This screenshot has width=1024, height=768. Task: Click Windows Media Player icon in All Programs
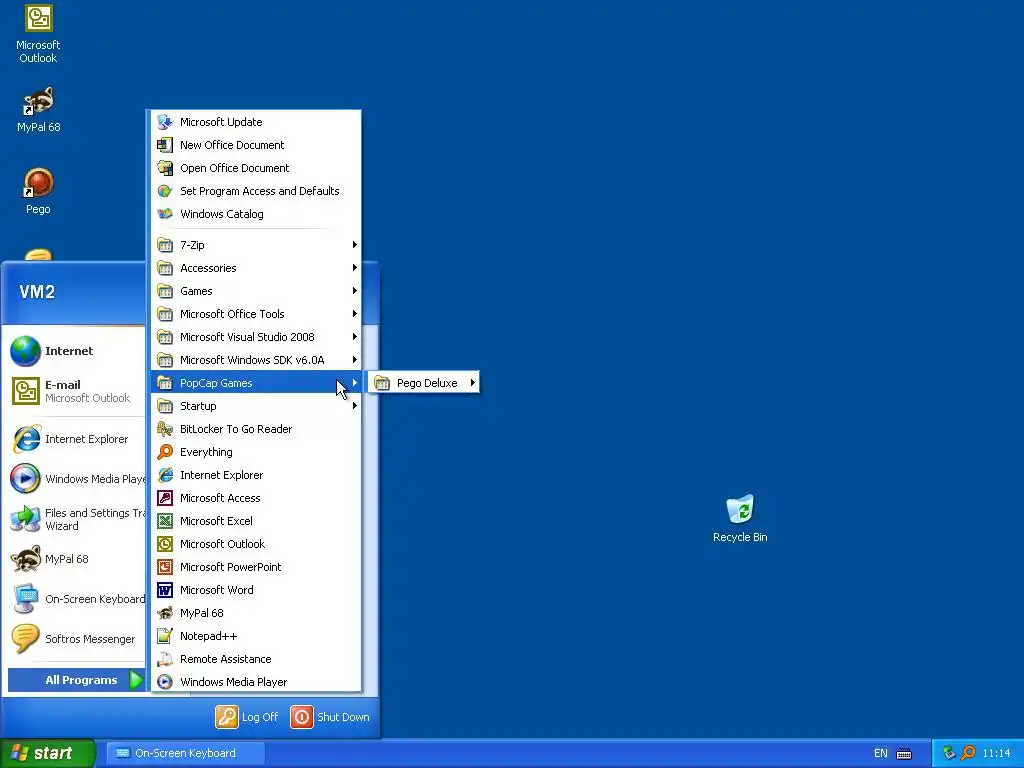pyautogui.click(x=165, y=682)
